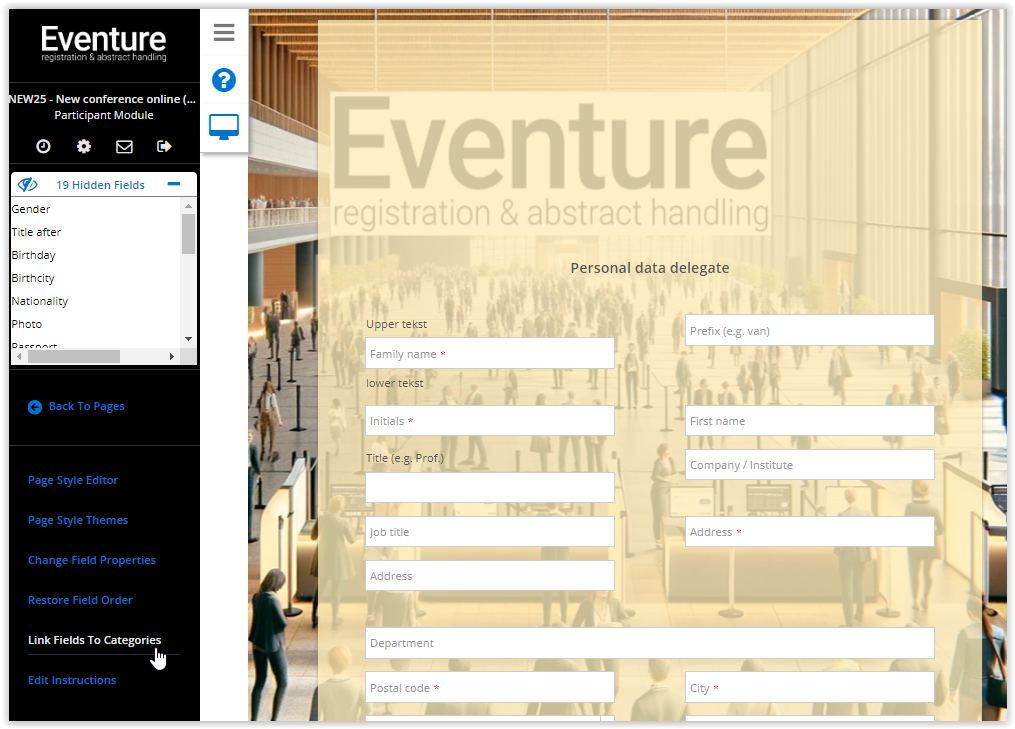Screen dimensions: 1015x729
Task: Select Gender in hidden fields list
Action: click(31, 209)
